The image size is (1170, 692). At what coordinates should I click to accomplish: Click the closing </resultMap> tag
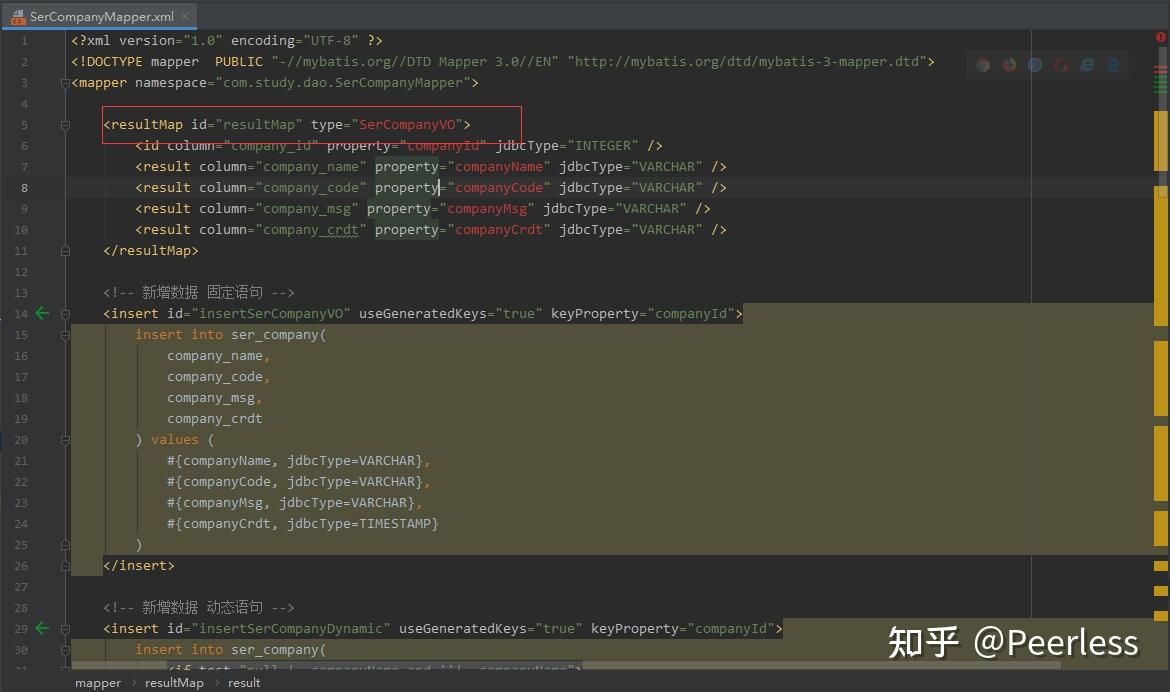click(151, 250)
